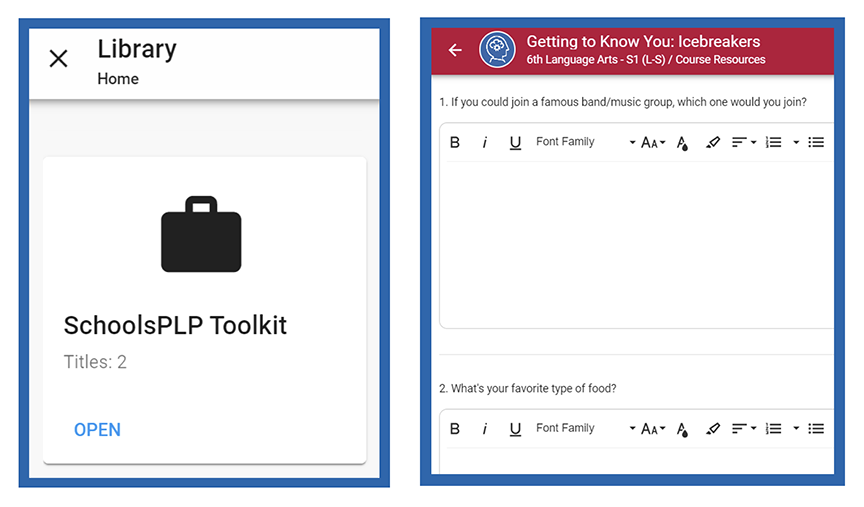Insert numbered list in question 2 editor
This screenshot has height=507, width=864.
coord(774,429)
